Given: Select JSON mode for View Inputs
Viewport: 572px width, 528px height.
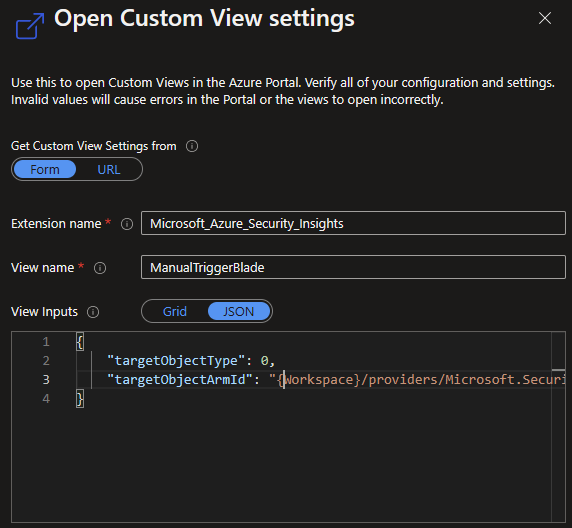Looking at the screenshot, I should [239, 311].
